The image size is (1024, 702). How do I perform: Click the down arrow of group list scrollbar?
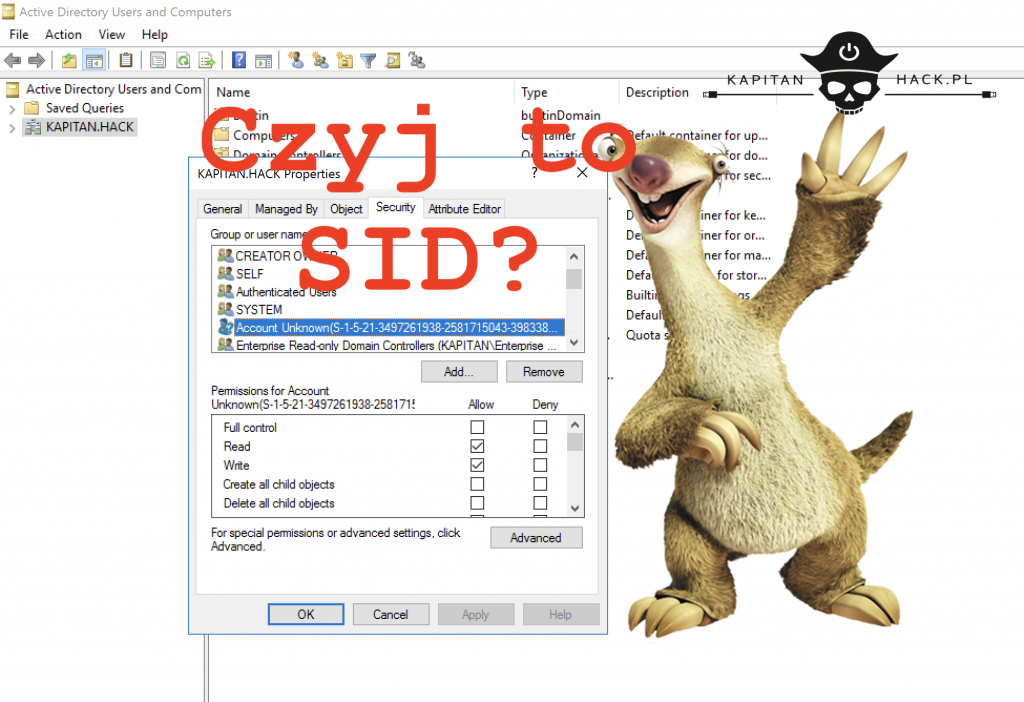click(x=574, y=343)
